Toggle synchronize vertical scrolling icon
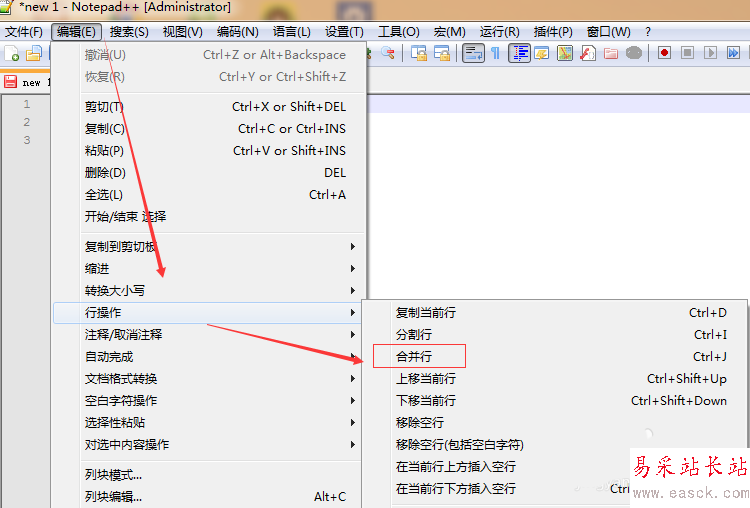This screenshot has width=750, height=508. tap(419, 53)
